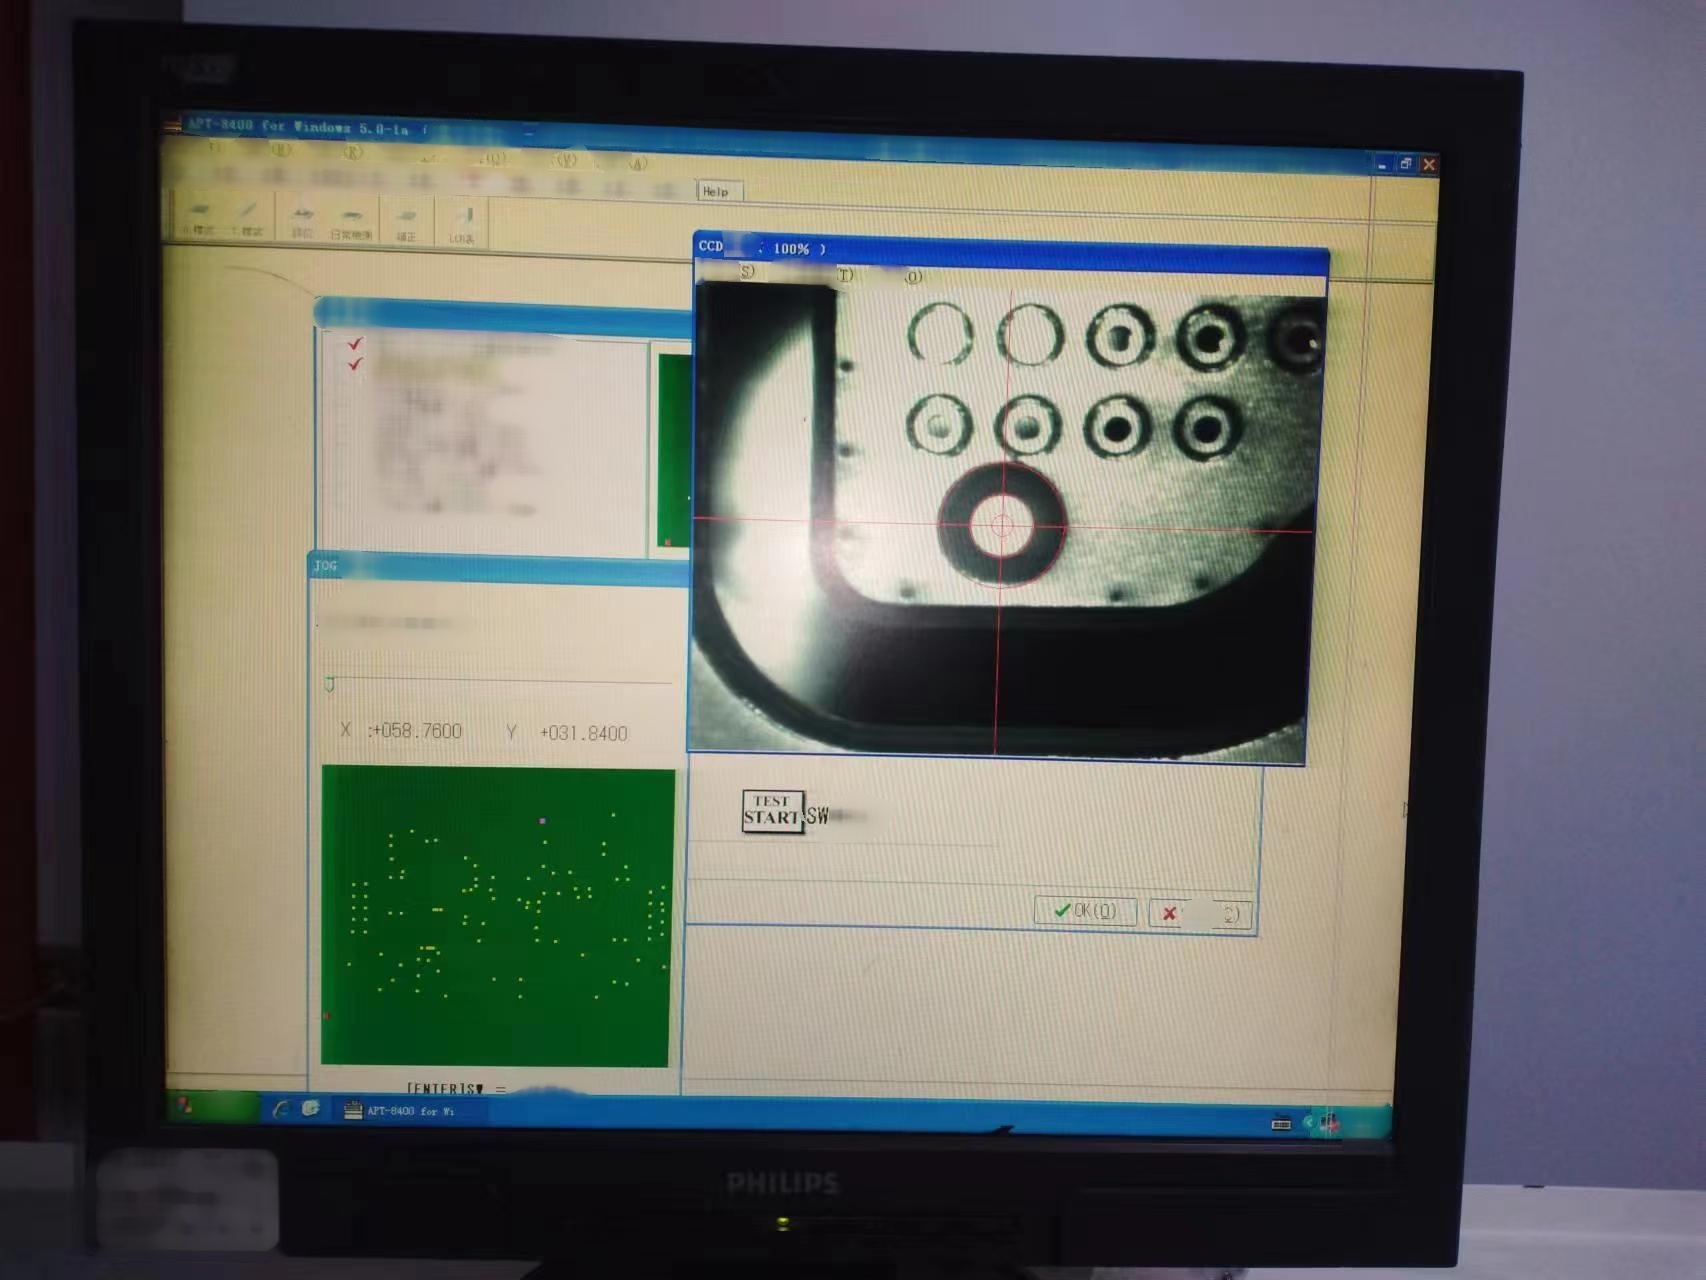Click the keyboard icon in the system tray

pos(1280,1123)
